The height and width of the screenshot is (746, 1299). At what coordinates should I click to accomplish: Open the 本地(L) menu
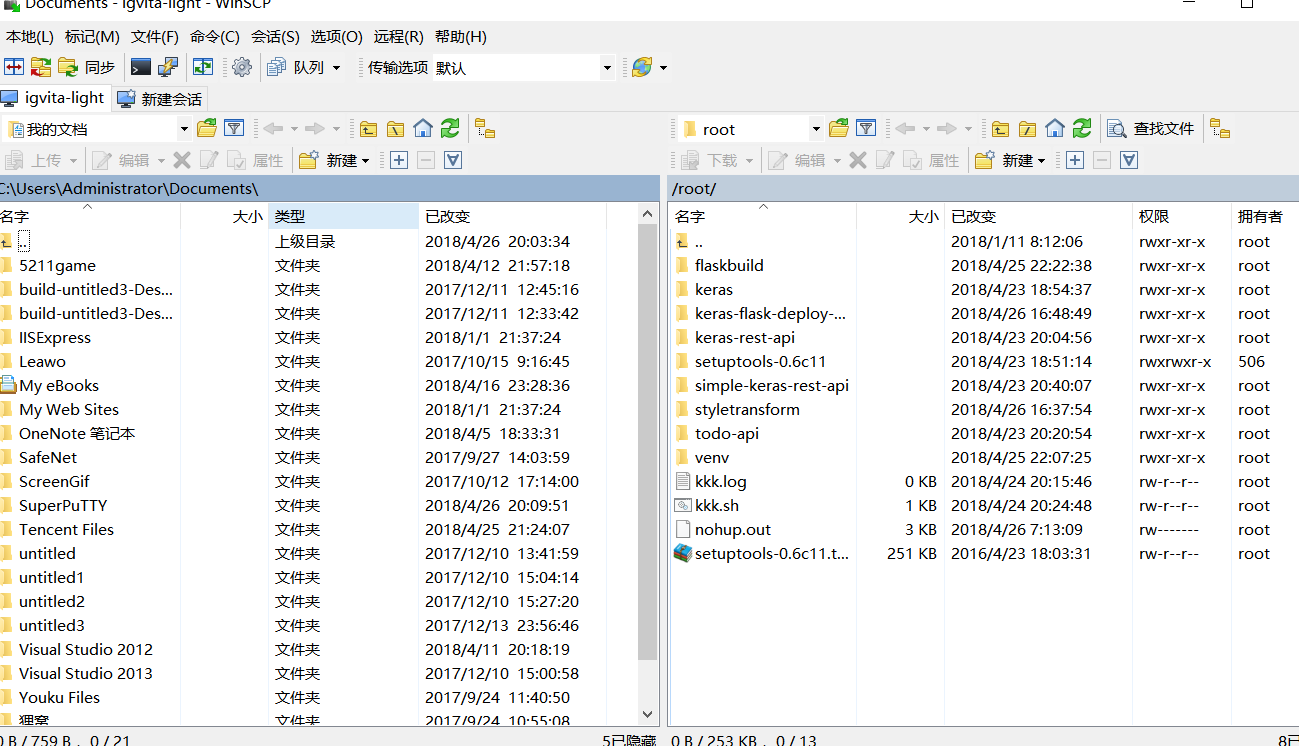[30, 37]
